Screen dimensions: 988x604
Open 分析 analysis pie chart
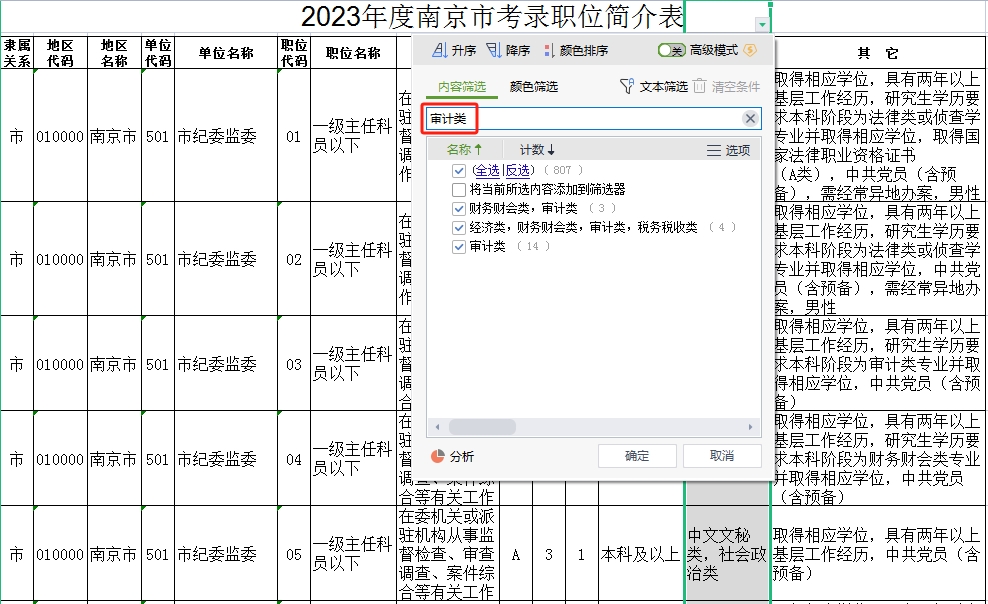452,456
